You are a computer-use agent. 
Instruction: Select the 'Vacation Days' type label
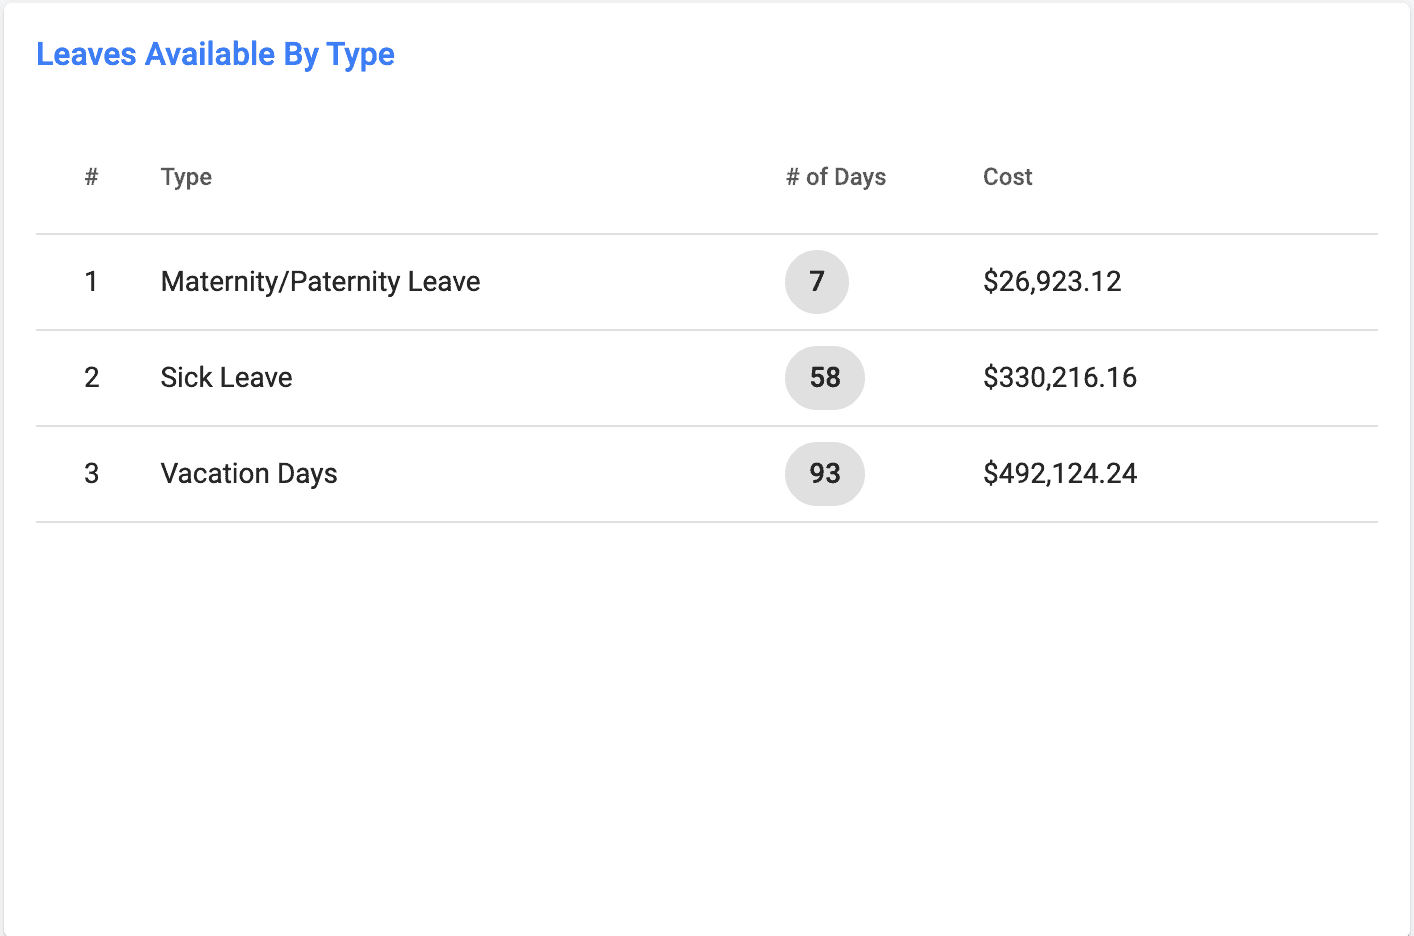click(x=249, y=474)
